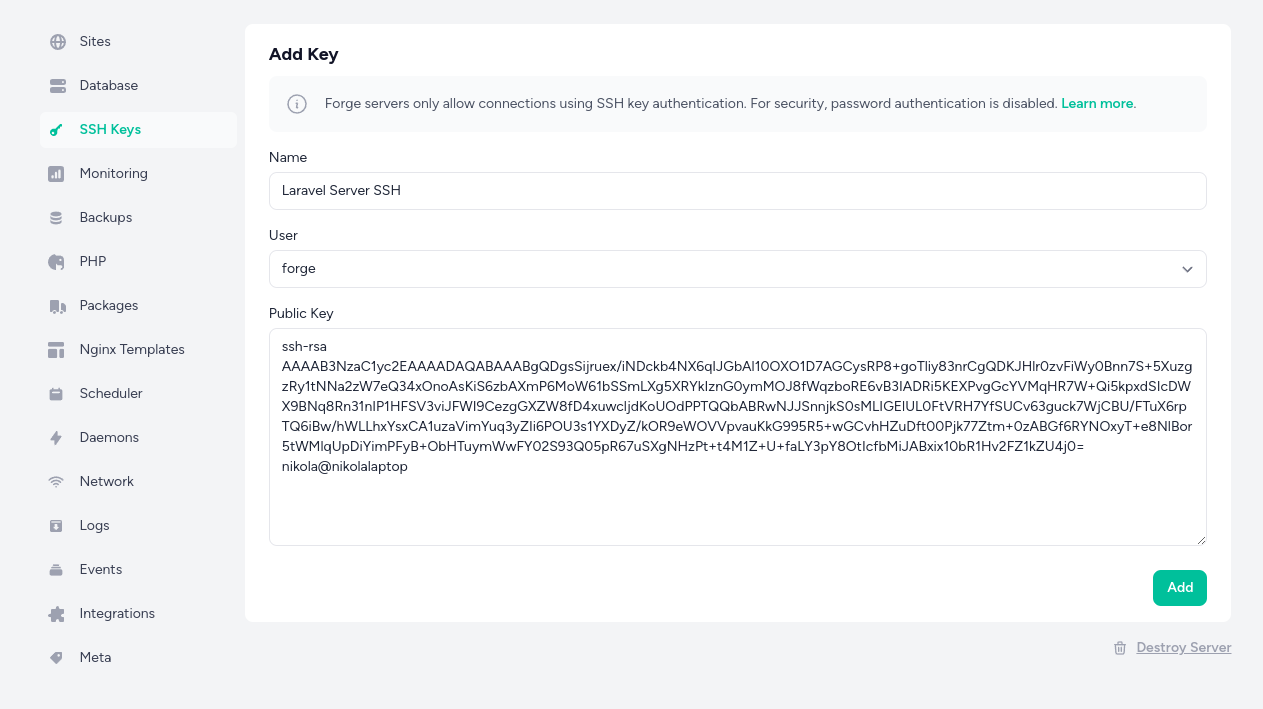Focus the Name input field

(x=737, y=191)
